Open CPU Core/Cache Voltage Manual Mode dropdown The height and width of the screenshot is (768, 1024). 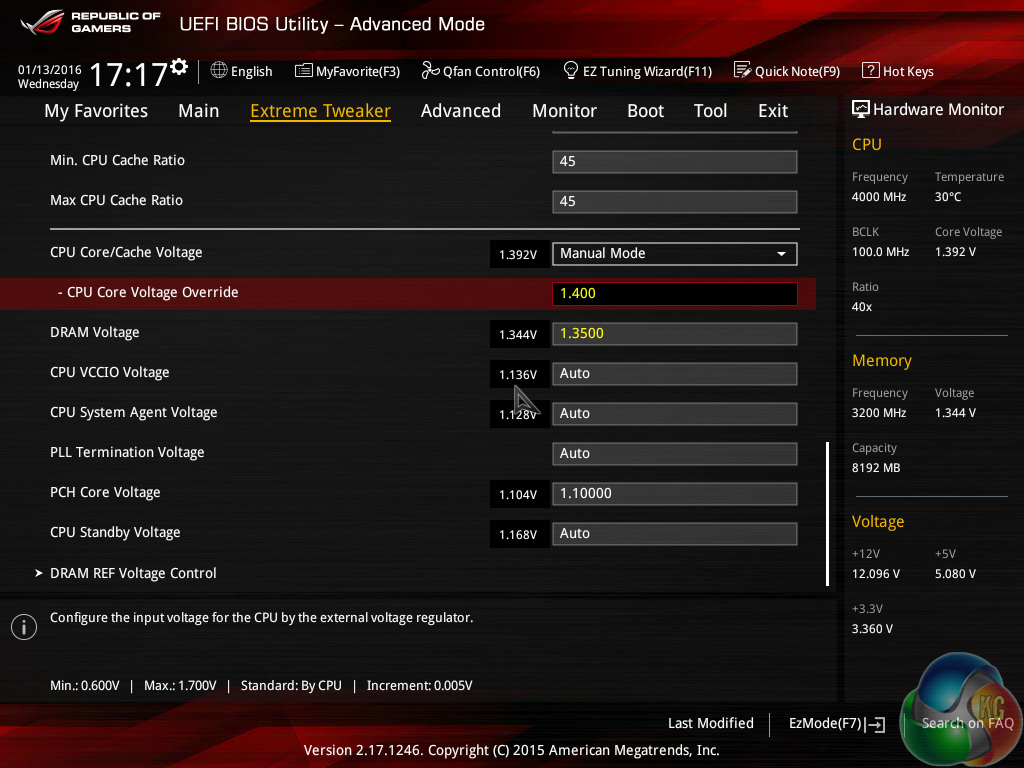(675, 253)
